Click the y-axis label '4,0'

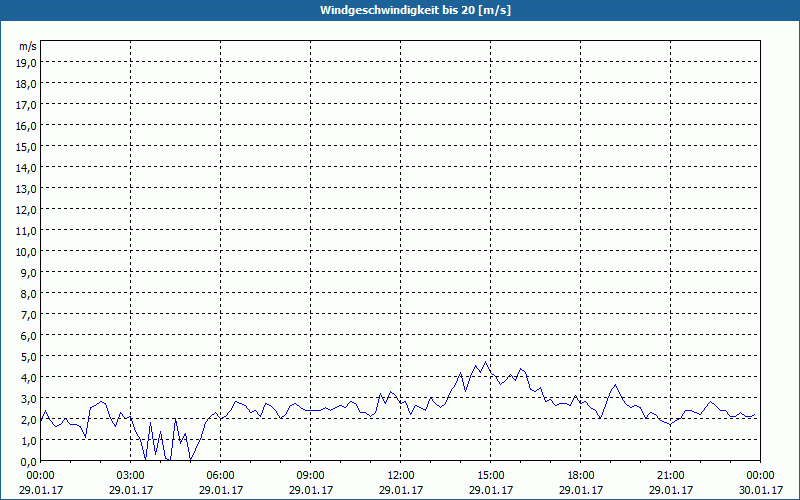(x=30, y=378)
